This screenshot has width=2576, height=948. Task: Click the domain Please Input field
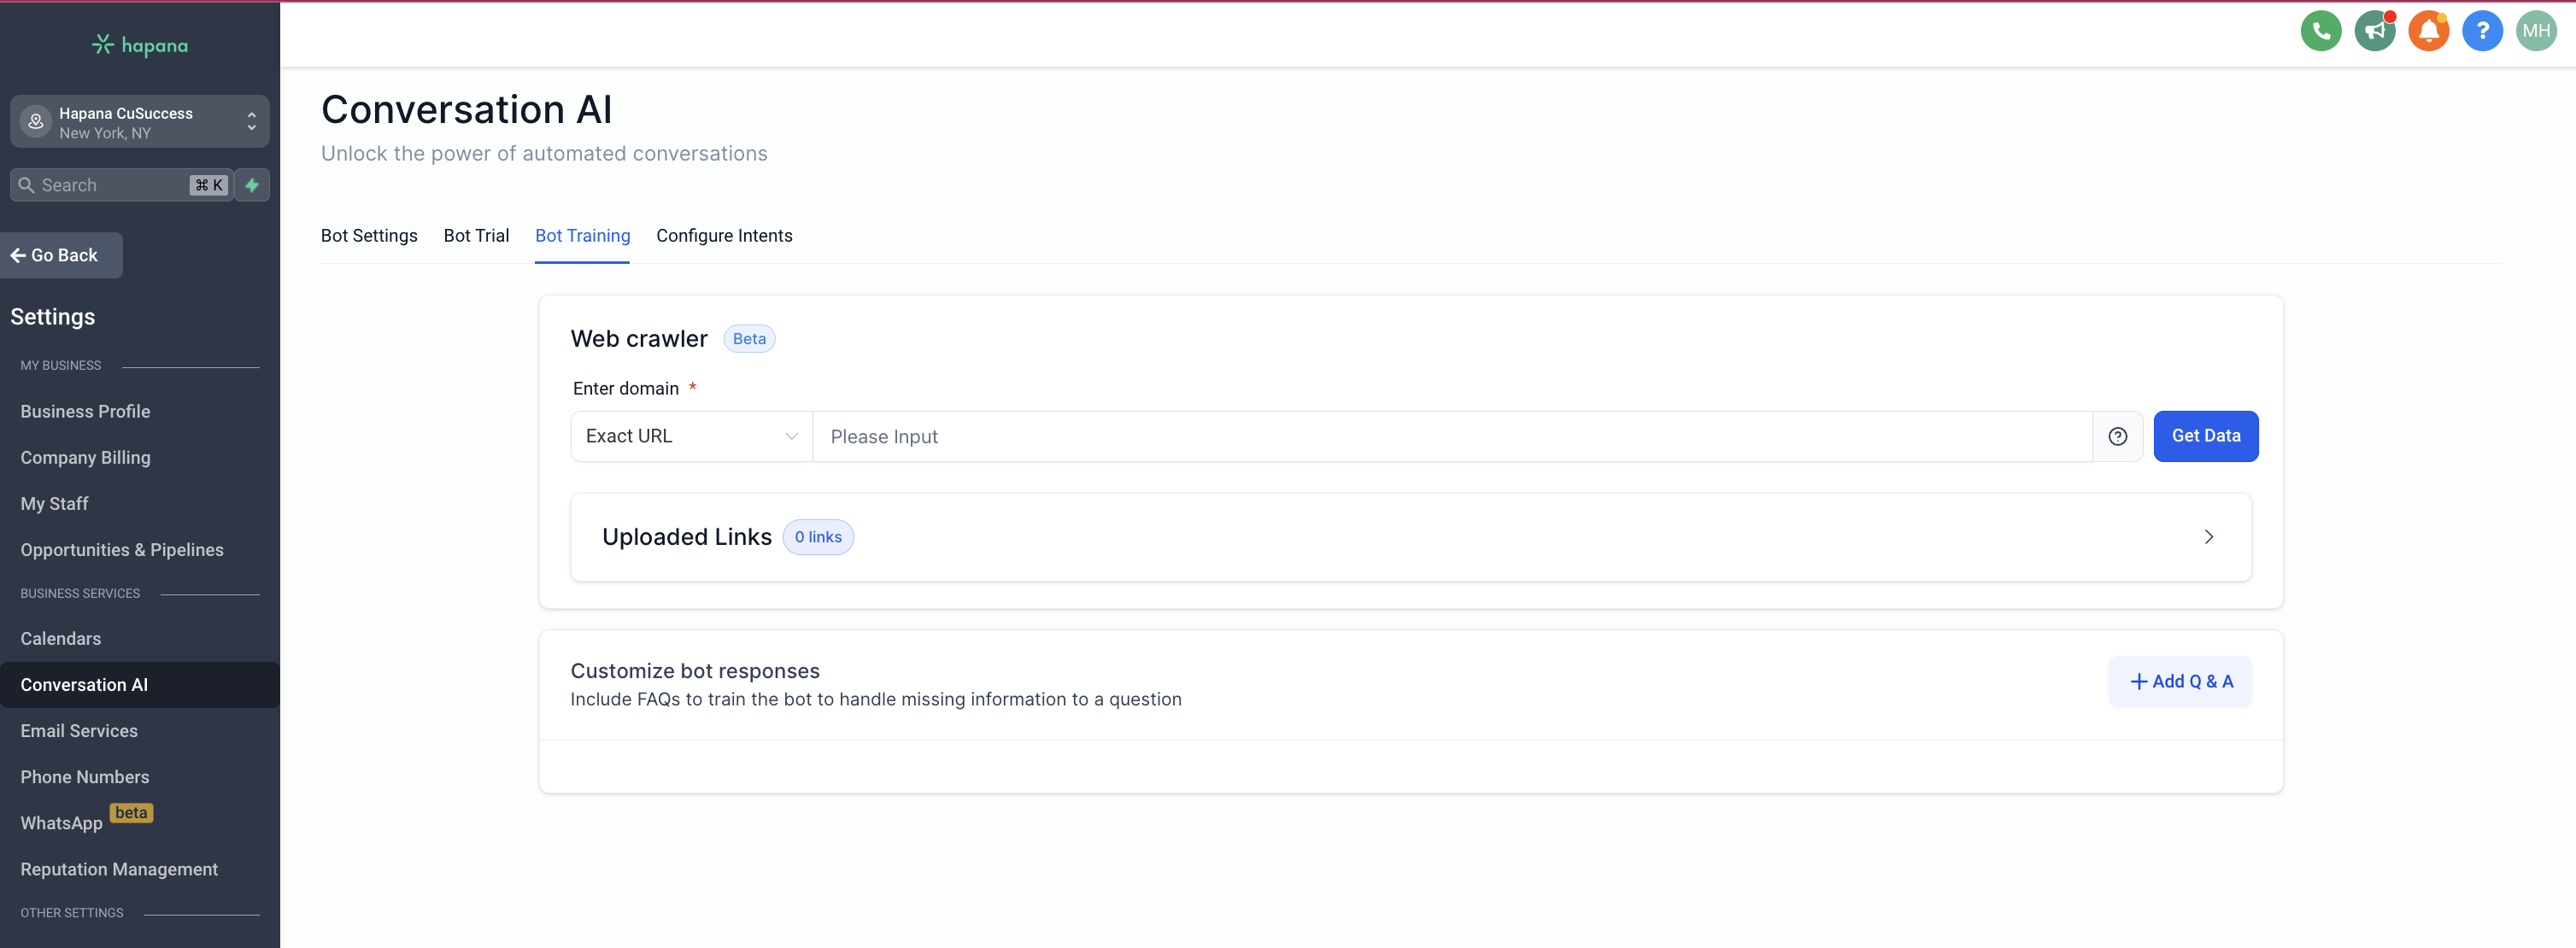(1450, 437)
